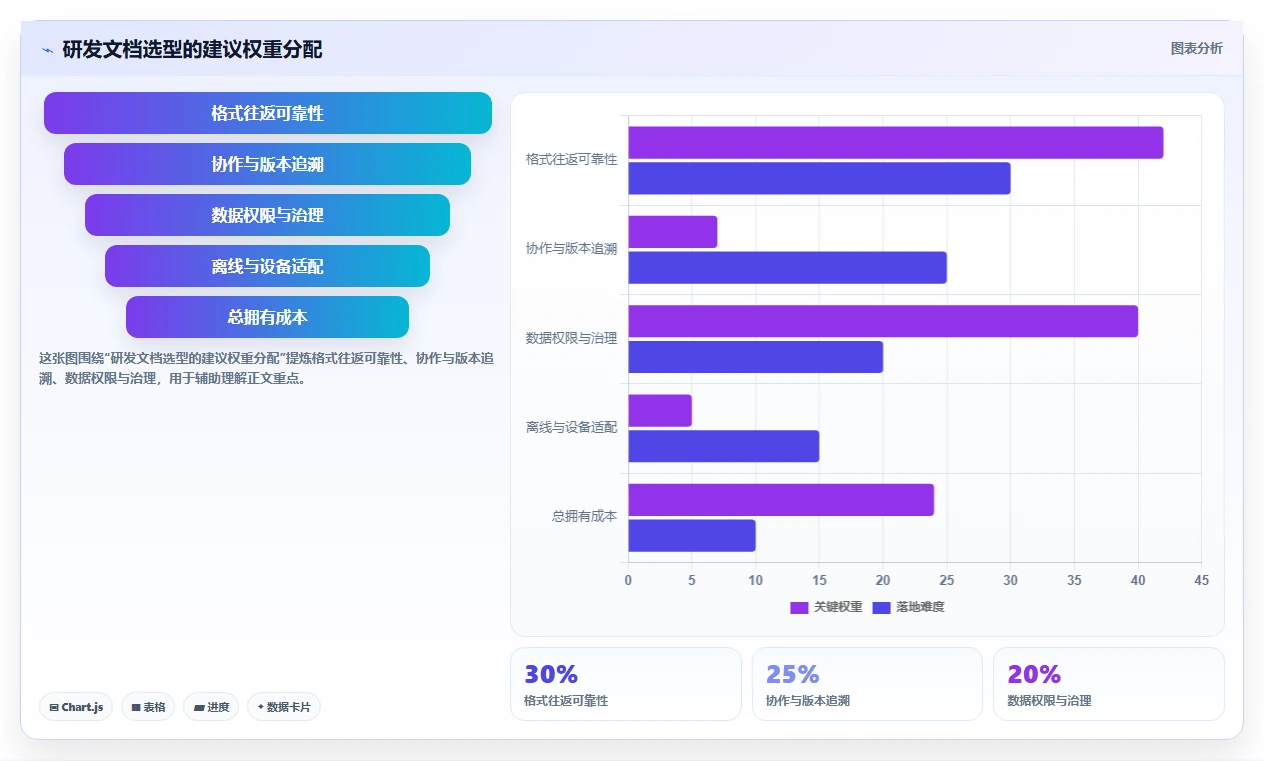Screen dimensions: 1264x761
Task: Open the 30% 格式往返可靠性 data card
Action: coord(626,684)
